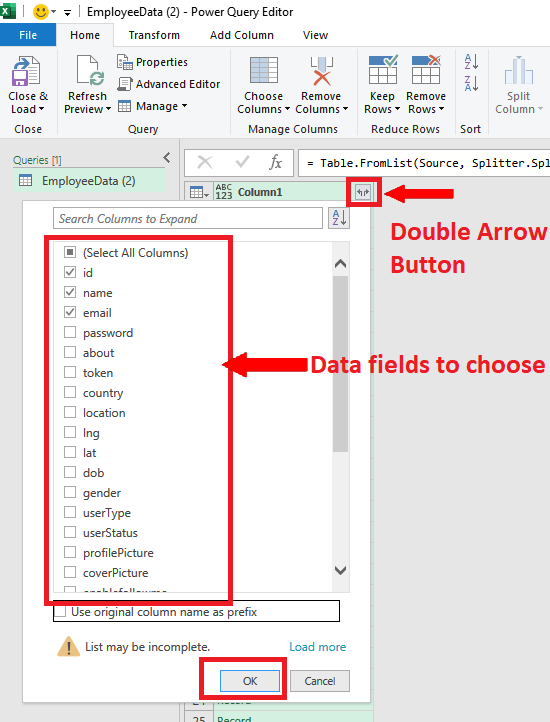Toggle the (Select All Columns) checkbox
The height and width of the screenshot is (722, 550).
(70, 252)
